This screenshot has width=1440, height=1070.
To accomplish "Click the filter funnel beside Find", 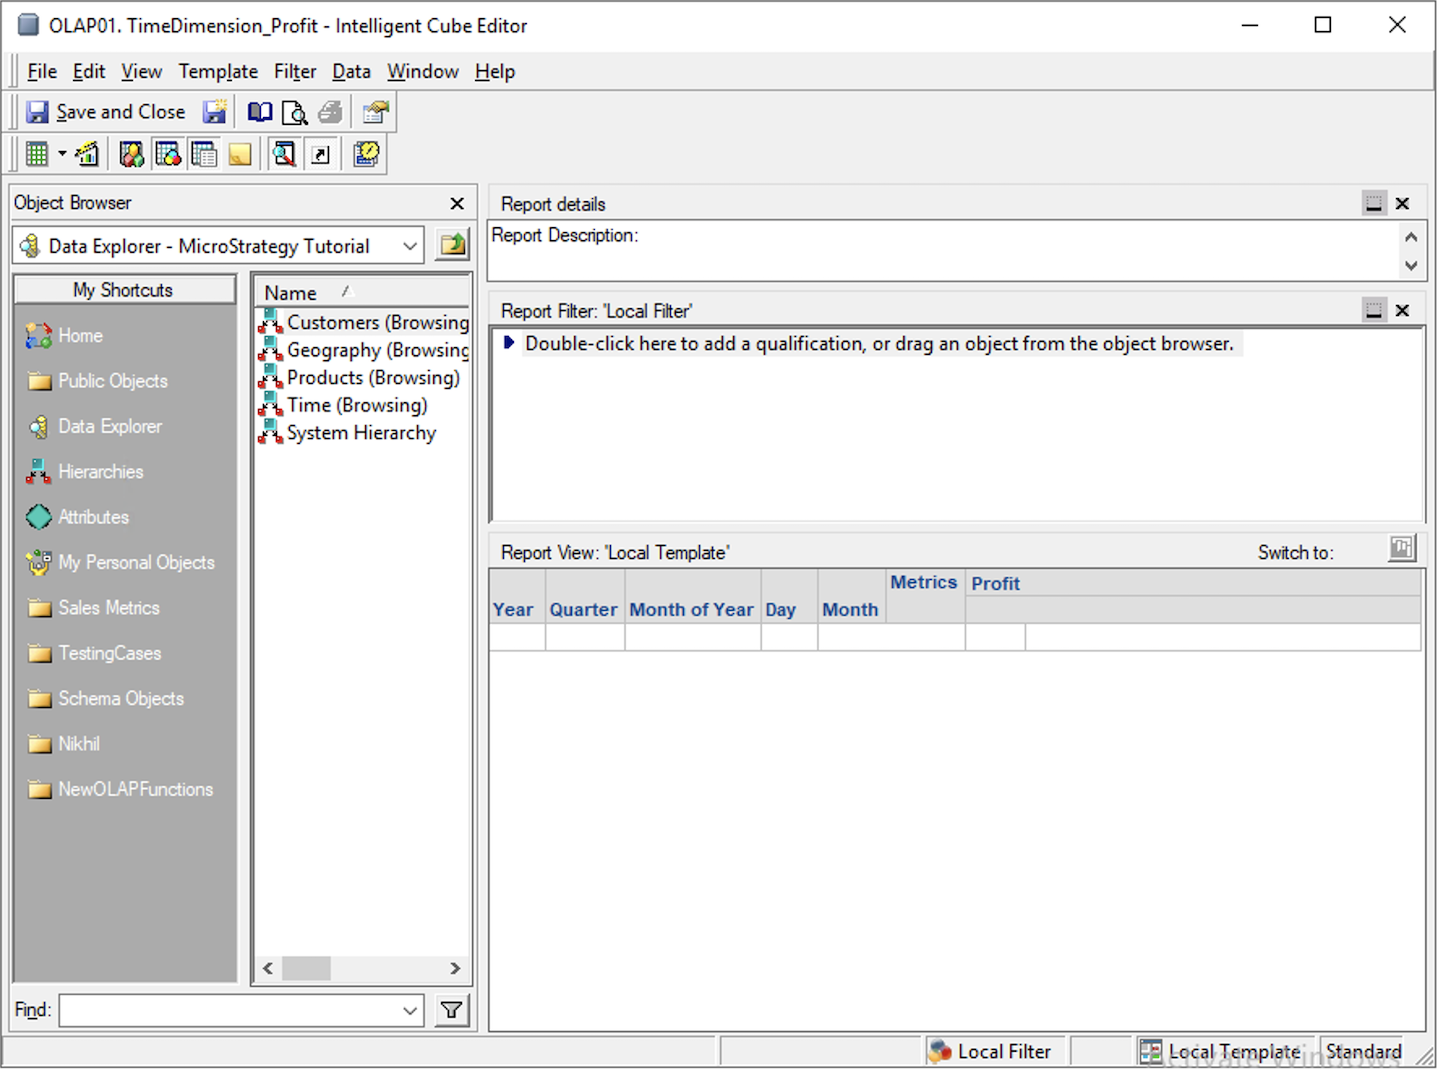I will coord(451,1011).
